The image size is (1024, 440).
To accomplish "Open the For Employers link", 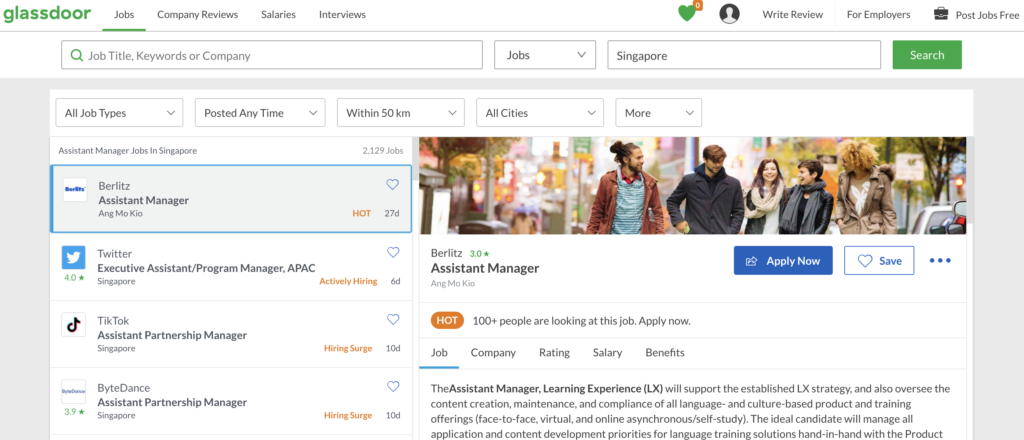I will [878, 14].
